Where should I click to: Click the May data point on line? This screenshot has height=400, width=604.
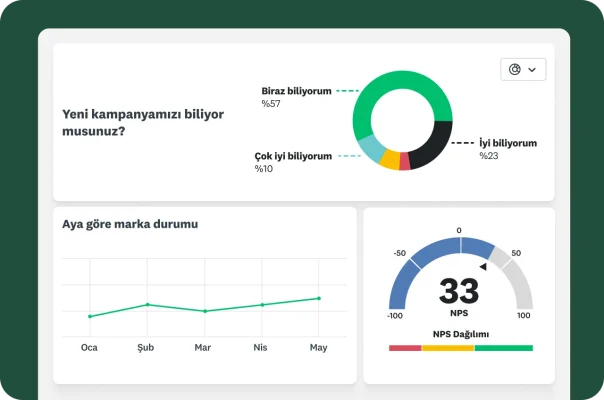(x=319, y=298)
